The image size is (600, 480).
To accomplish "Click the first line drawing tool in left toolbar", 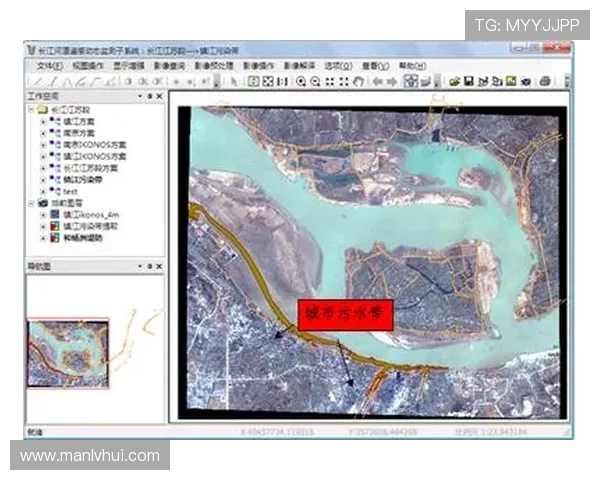I will [x=37, y=82].
